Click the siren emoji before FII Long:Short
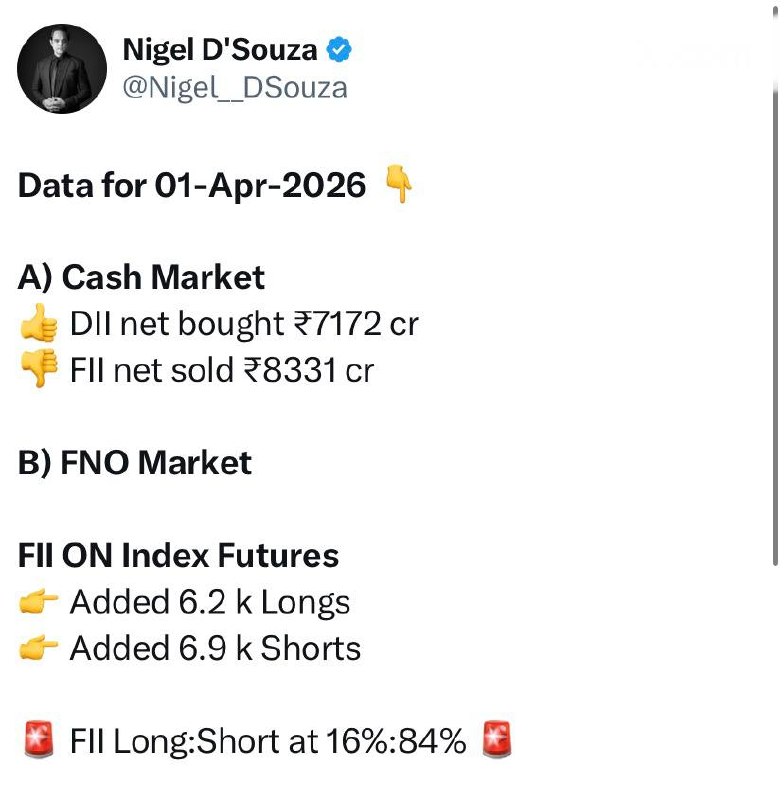The image size is (784, 800). pos(39,742)
